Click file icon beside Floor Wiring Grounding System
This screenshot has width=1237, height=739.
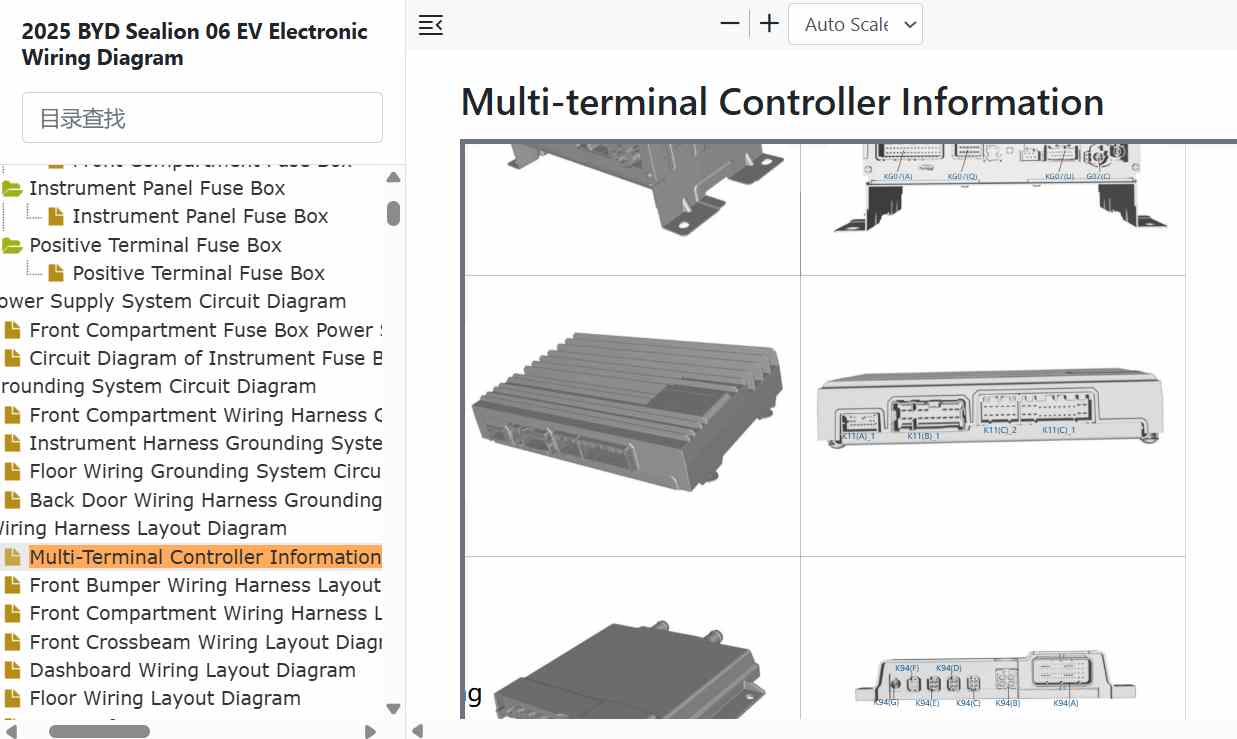(12, 471)
